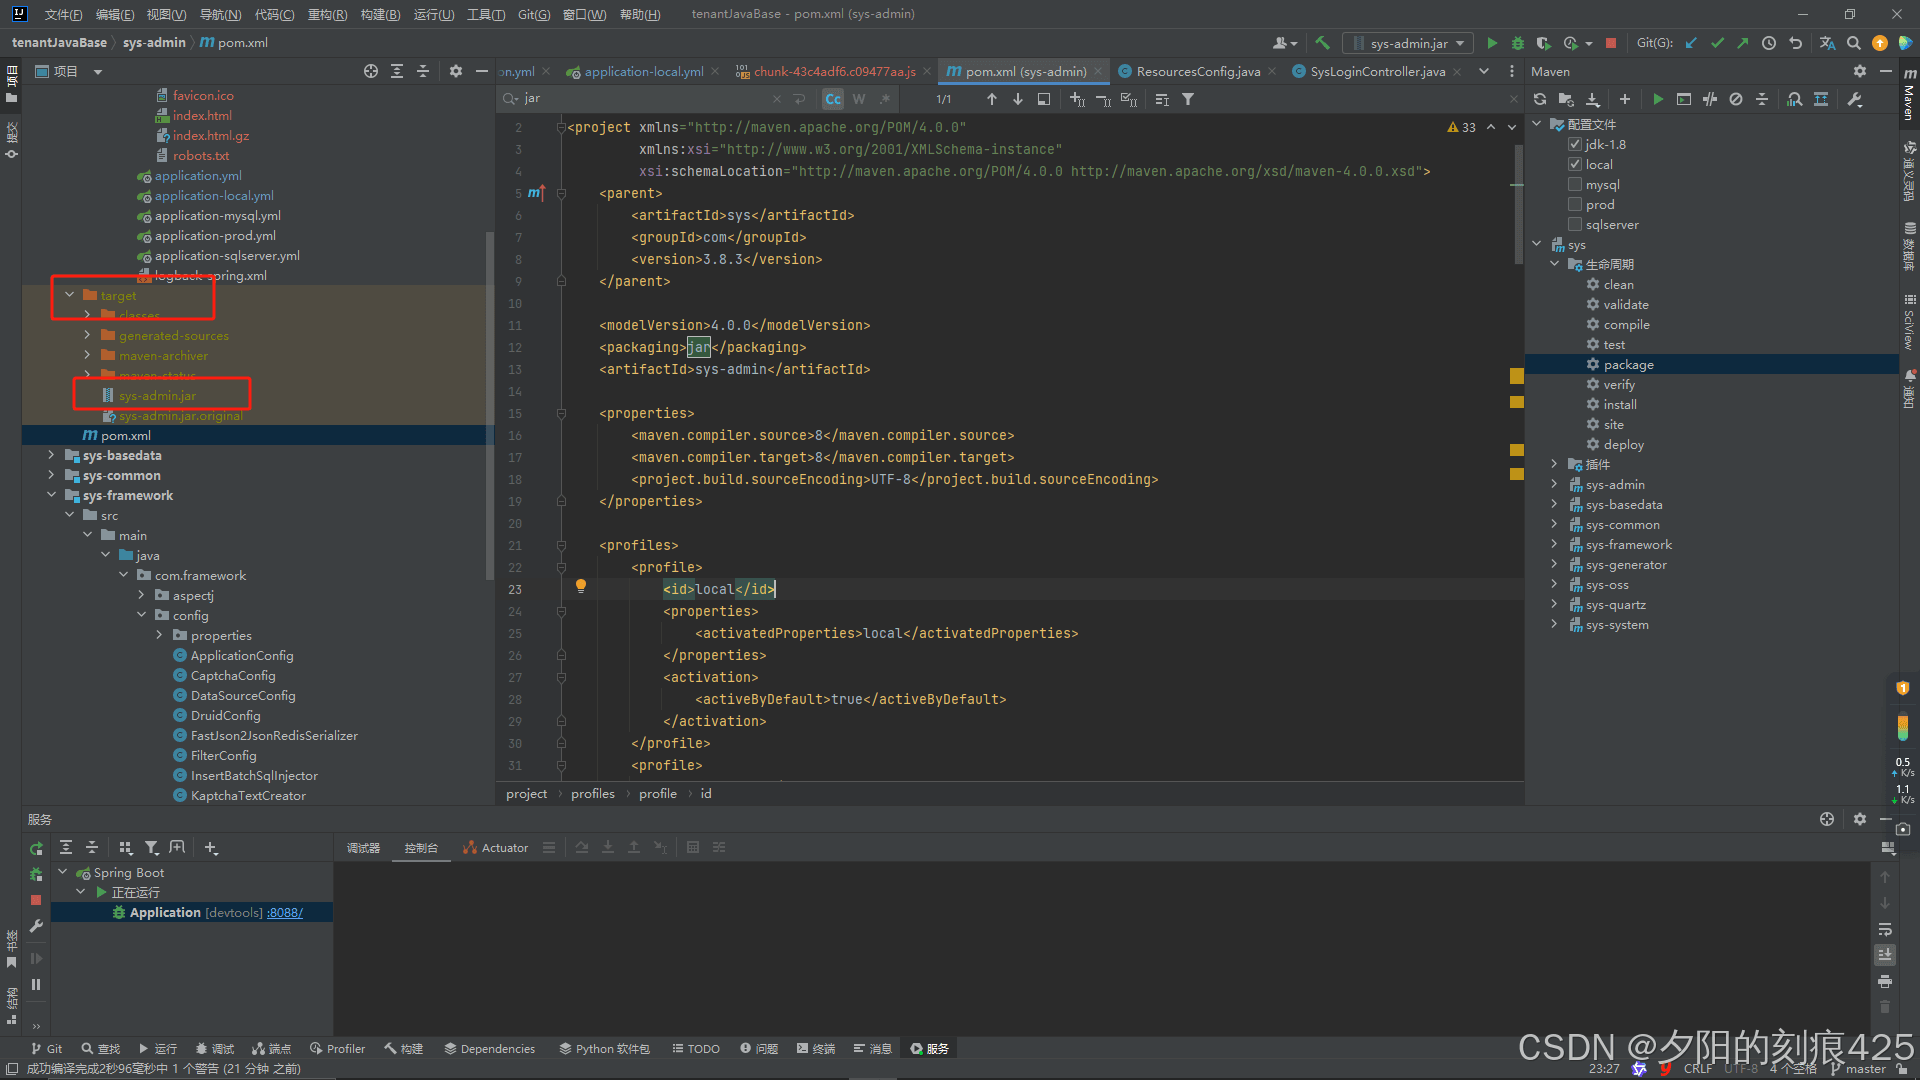This screenshot has width=1920, height=1080.
Task: Uncheck the jdk-1.8 profile checkbox
Action: pyautogui.click(x=1575, y=144)
